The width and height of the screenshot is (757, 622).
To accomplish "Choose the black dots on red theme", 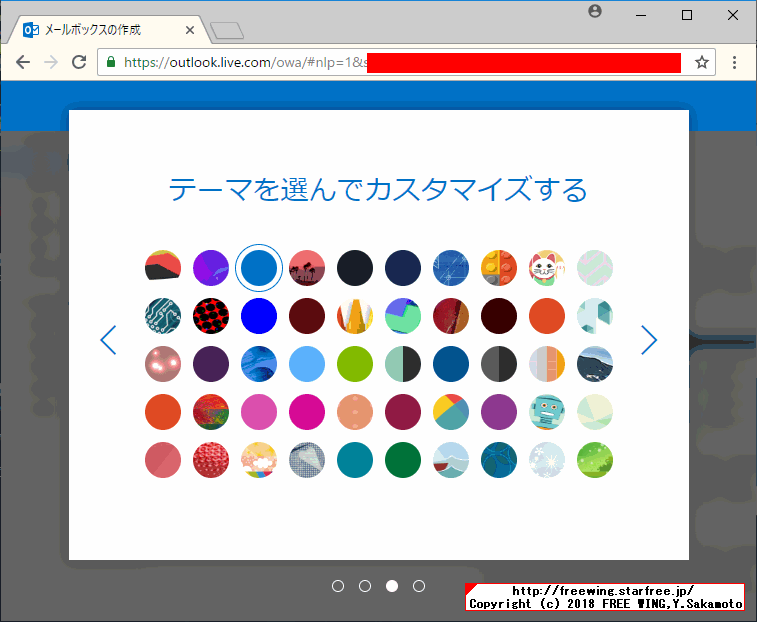I will coord(211,316).
